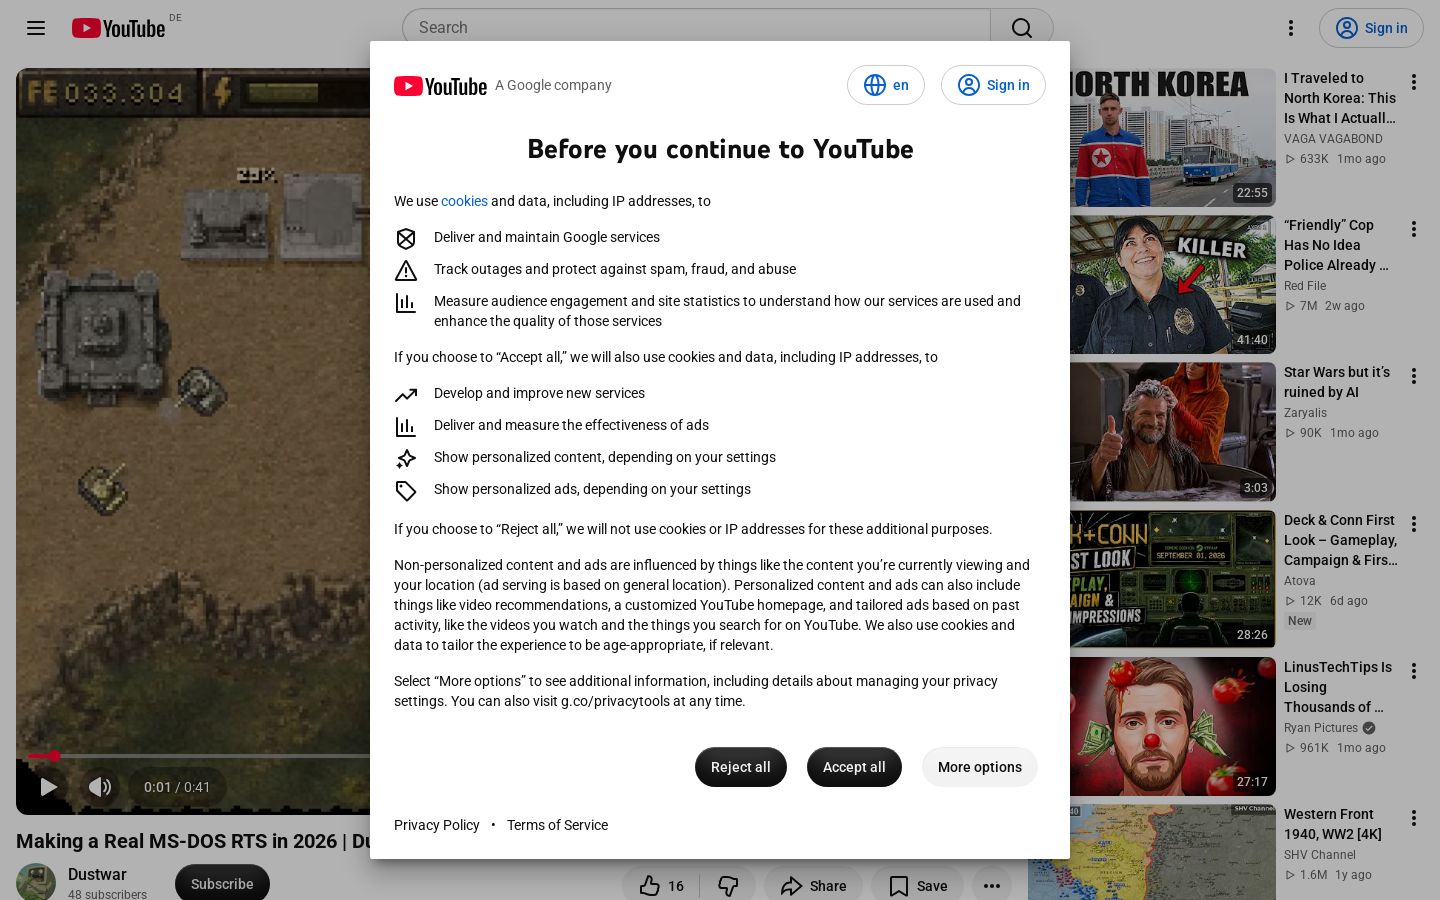Screen dimensions: 1440x900
Task: Click the Accept all button
Action: pyautogui.click(x=854, y=767)
